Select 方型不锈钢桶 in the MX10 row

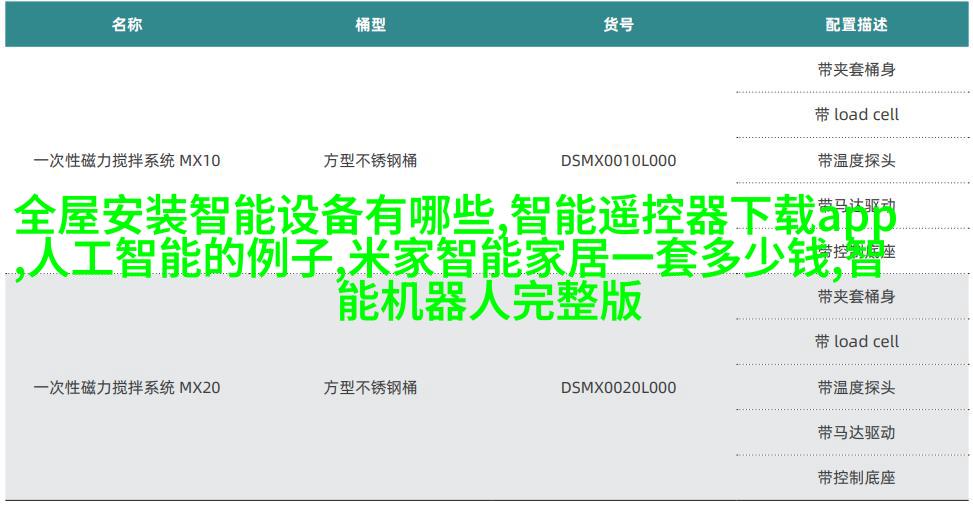click(370, 161)
